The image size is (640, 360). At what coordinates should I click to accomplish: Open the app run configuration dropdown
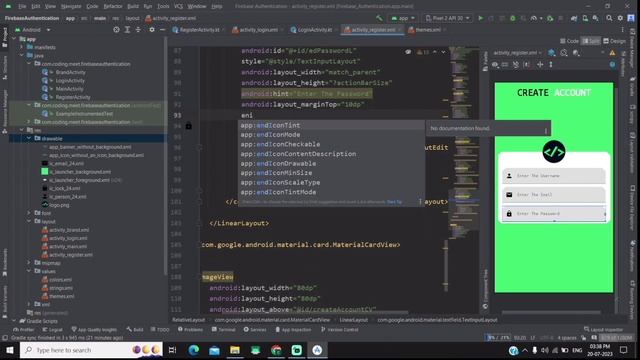(402, 18)
